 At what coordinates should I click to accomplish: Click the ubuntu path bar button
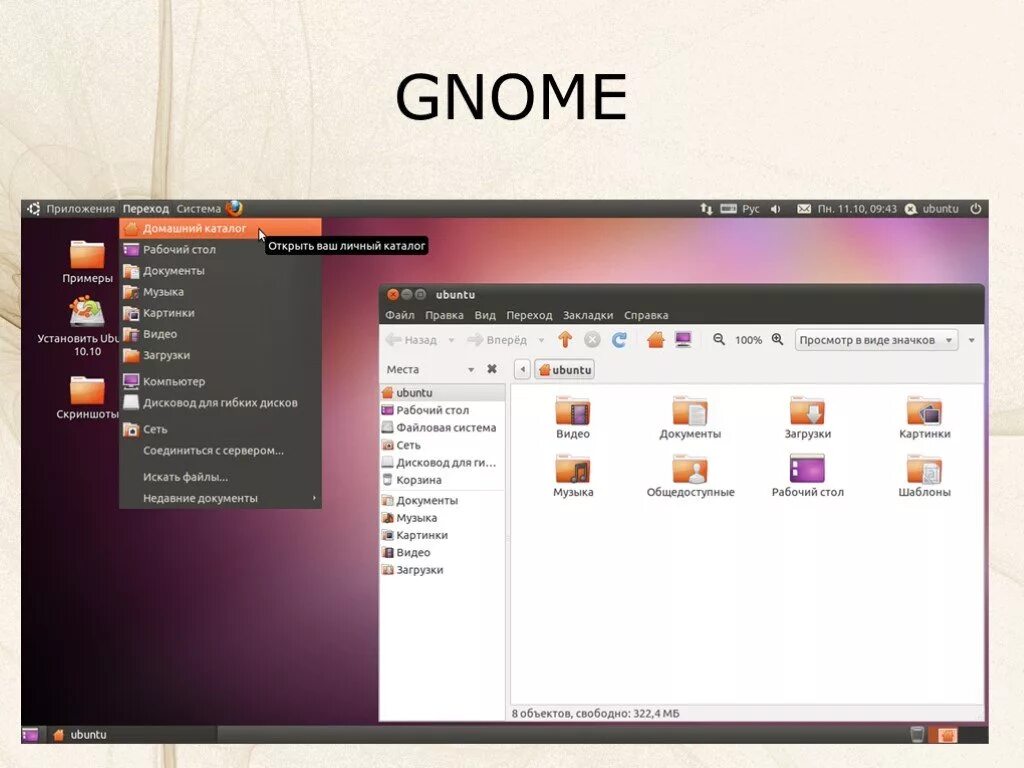click(565, 370)
